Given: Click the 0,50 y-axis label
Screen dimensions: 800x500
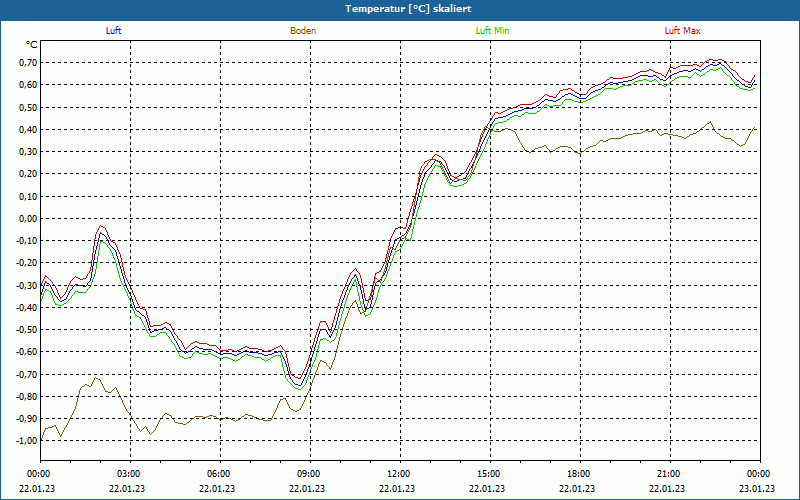Looking at the screenshot, I should click(x=29, y=107).
